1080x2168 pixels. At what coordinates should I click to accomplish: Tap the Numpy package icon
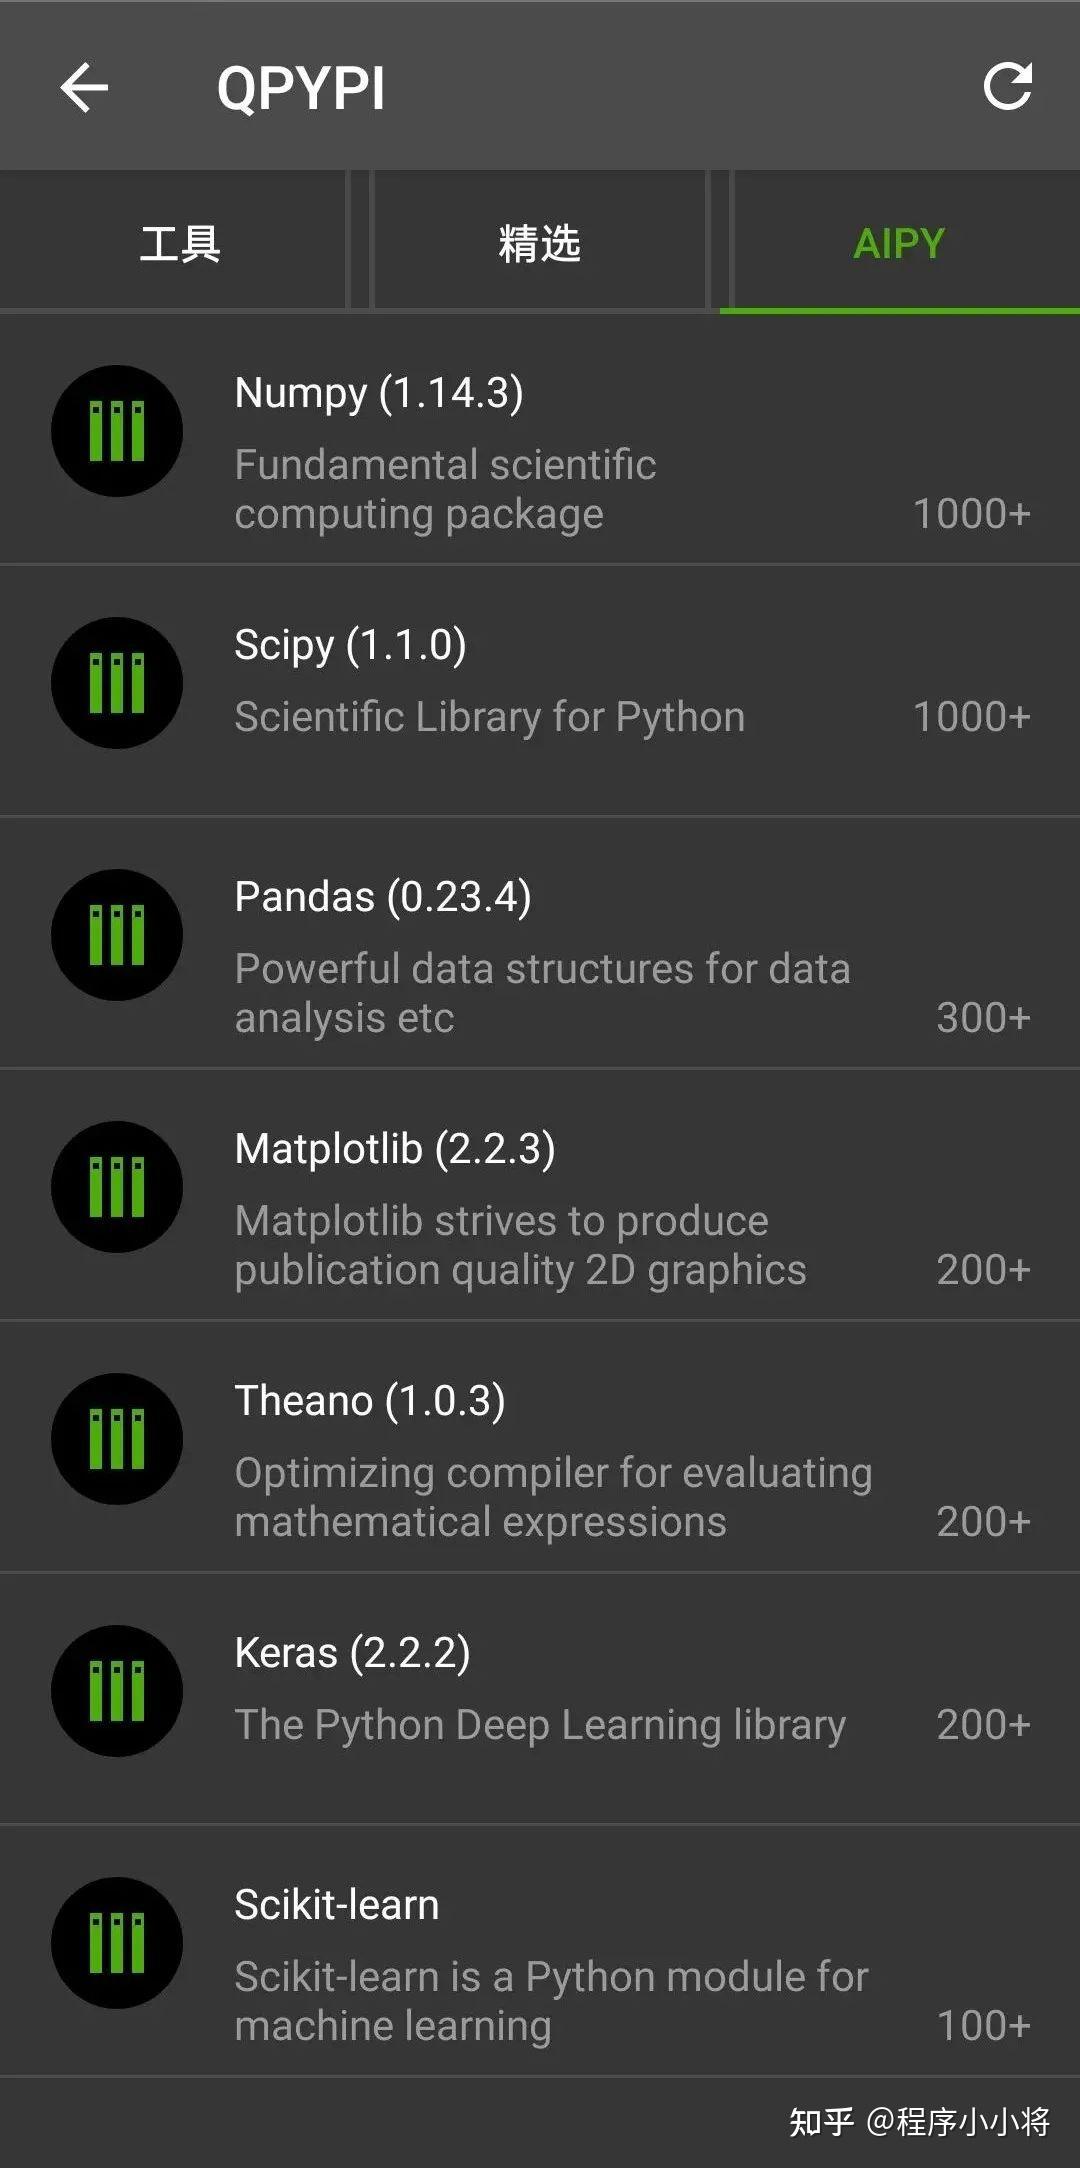tap(117, 431)
